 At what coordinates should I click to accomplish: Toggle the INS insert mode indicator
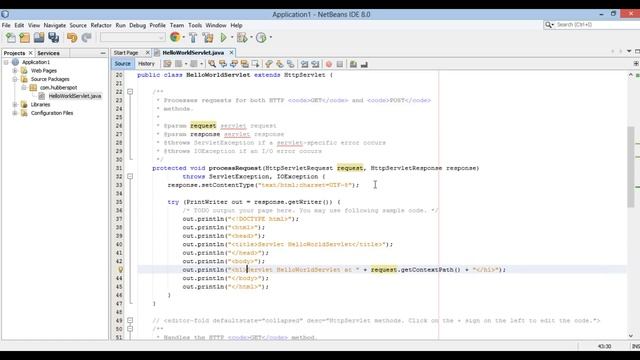(636, 346)
